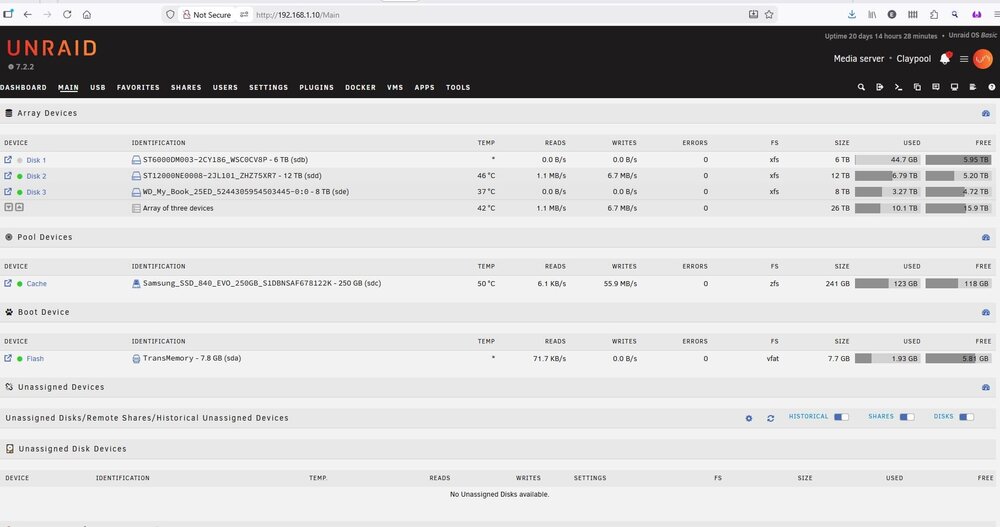This screenshot has width=1000, height=527.
Task: Click the UNRAID logo
Action: click(52, 48)
